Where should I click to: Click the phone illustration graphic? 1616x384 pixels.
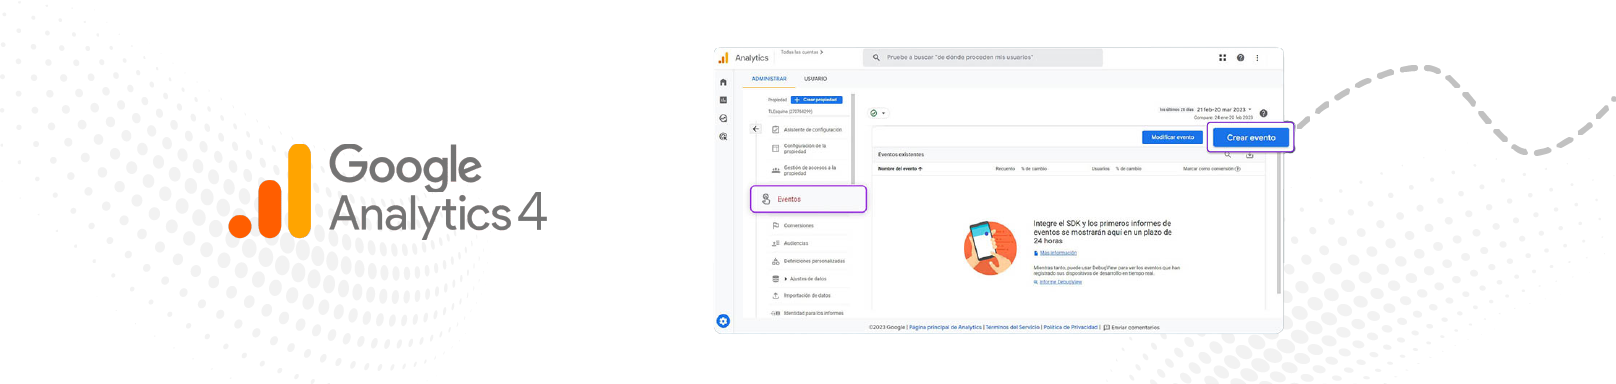point(990,248)
